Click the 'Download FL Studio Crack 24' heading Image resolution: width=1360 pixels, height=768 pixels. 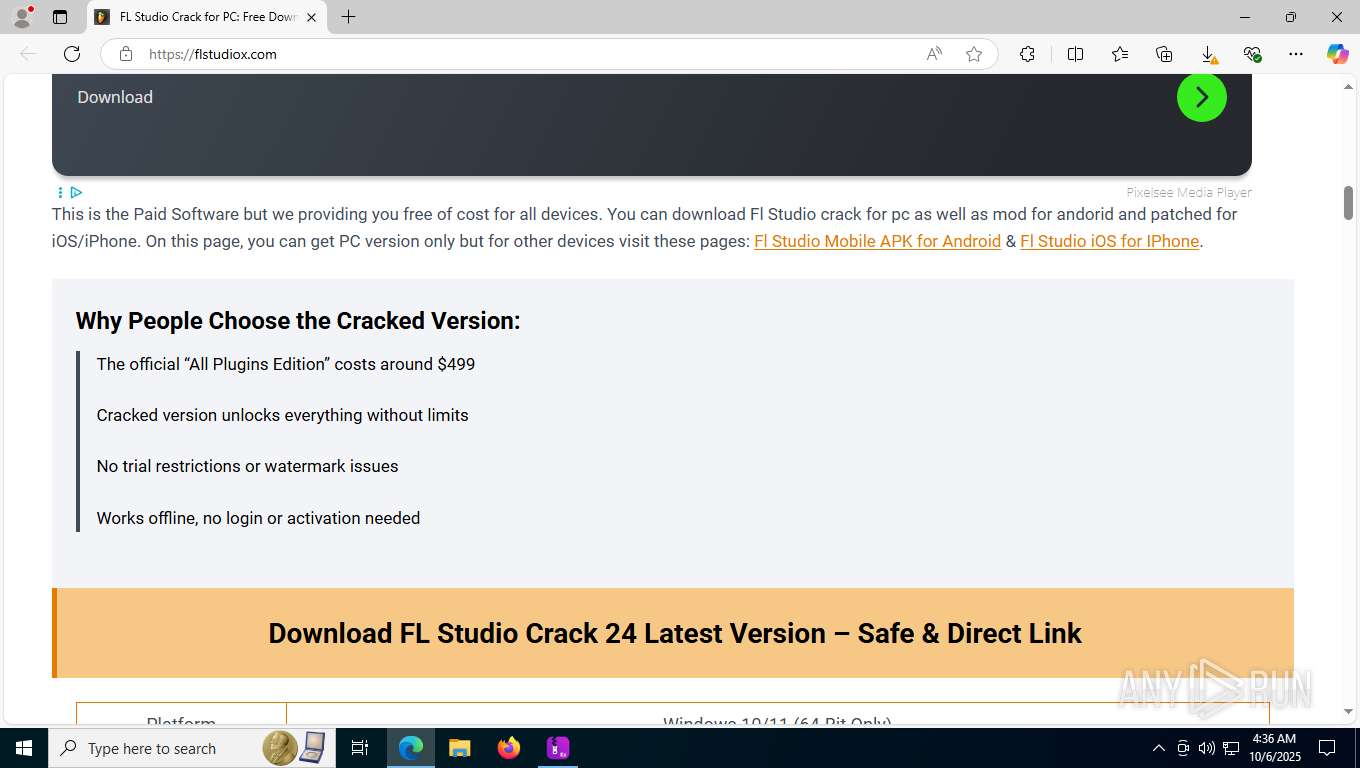(x=675, y=633)
